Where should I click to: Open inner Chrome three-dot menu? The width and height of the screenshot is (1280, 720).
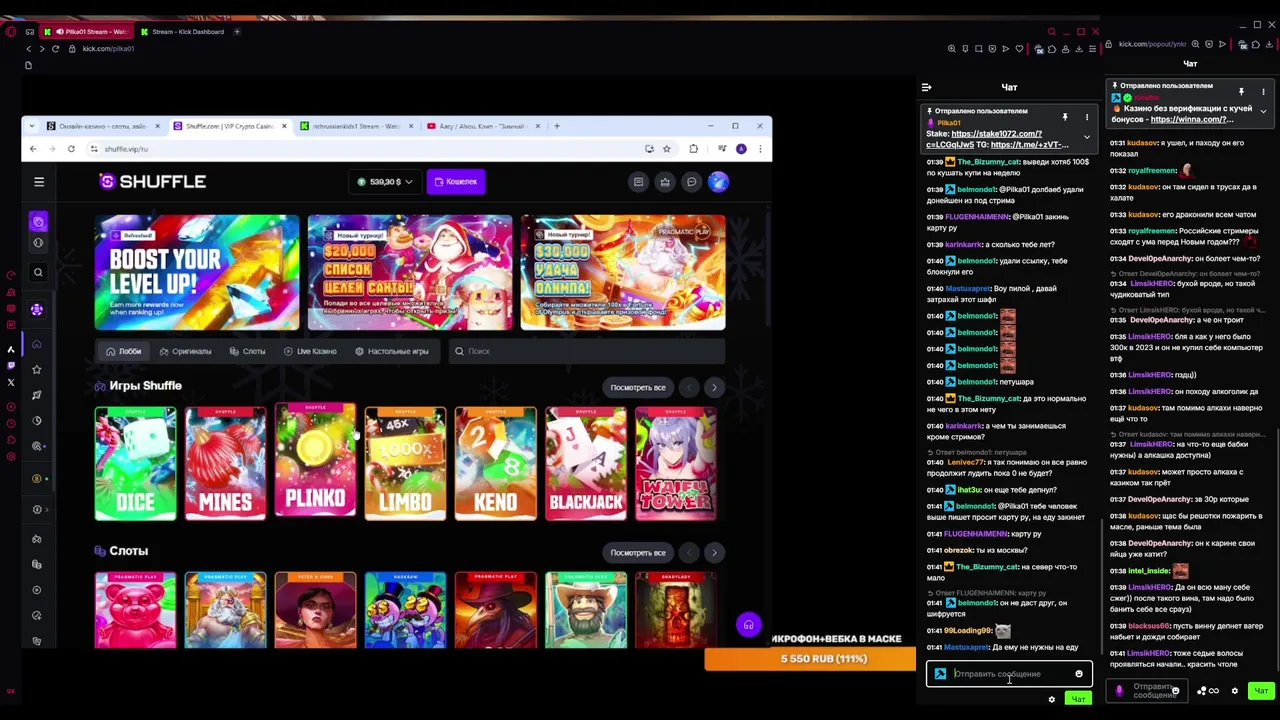(x=760, y=149)
